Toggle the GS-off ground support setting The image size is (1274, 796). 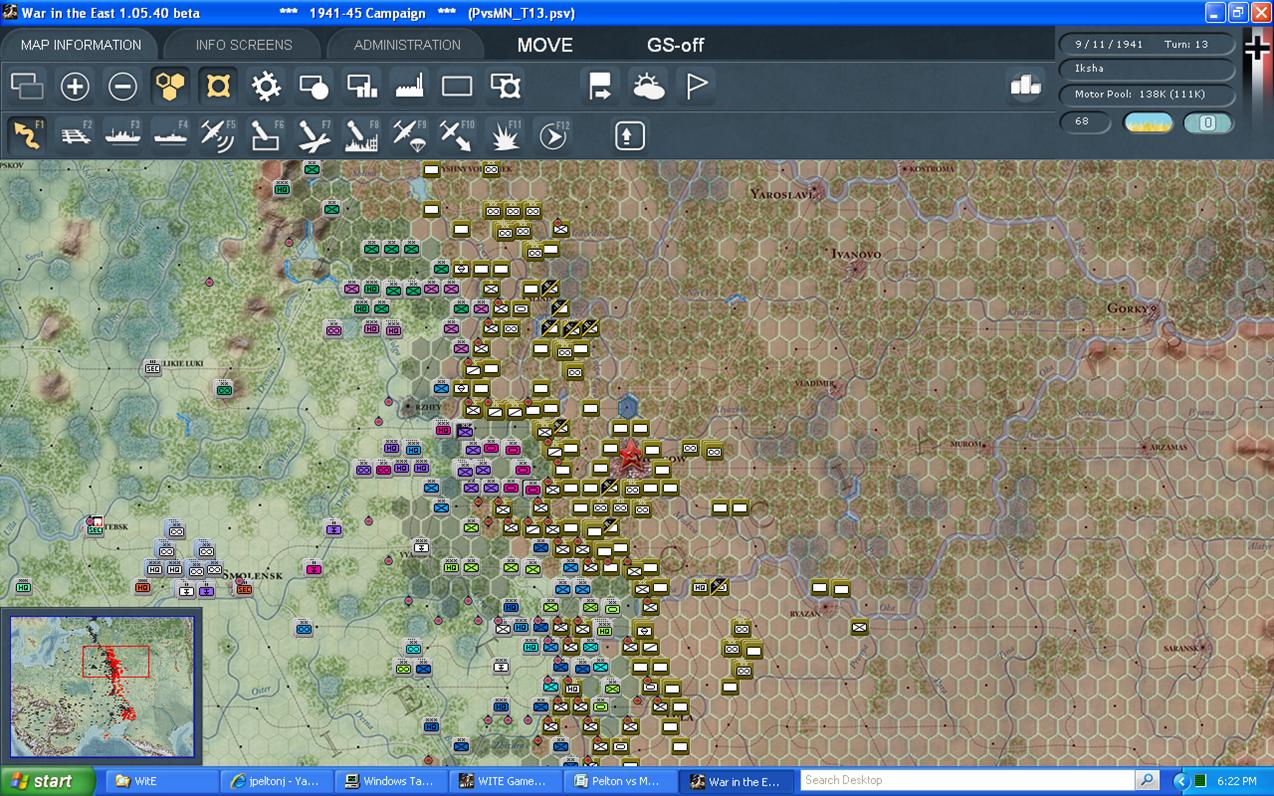pos(676,45)
